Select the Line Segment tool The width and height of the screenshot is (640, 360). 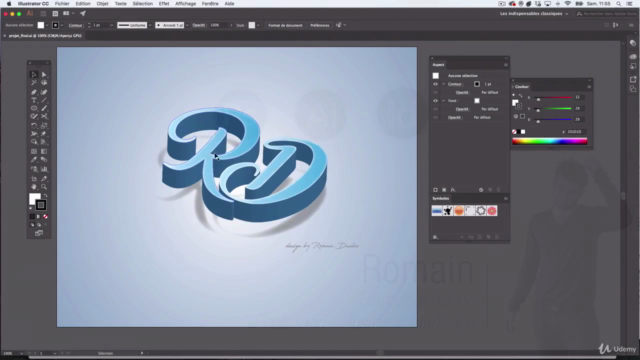(44, 100)
